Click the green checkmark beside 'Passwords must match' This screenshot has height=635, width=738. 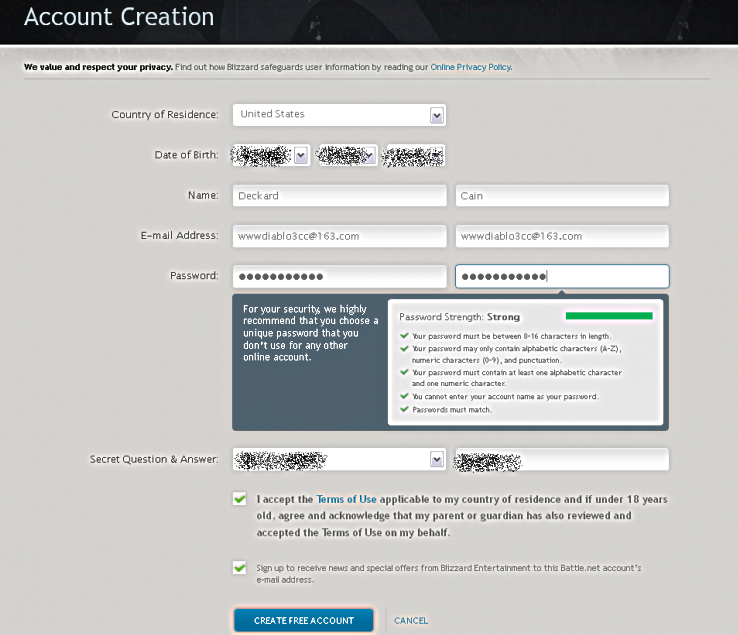(x=404, y=409)
